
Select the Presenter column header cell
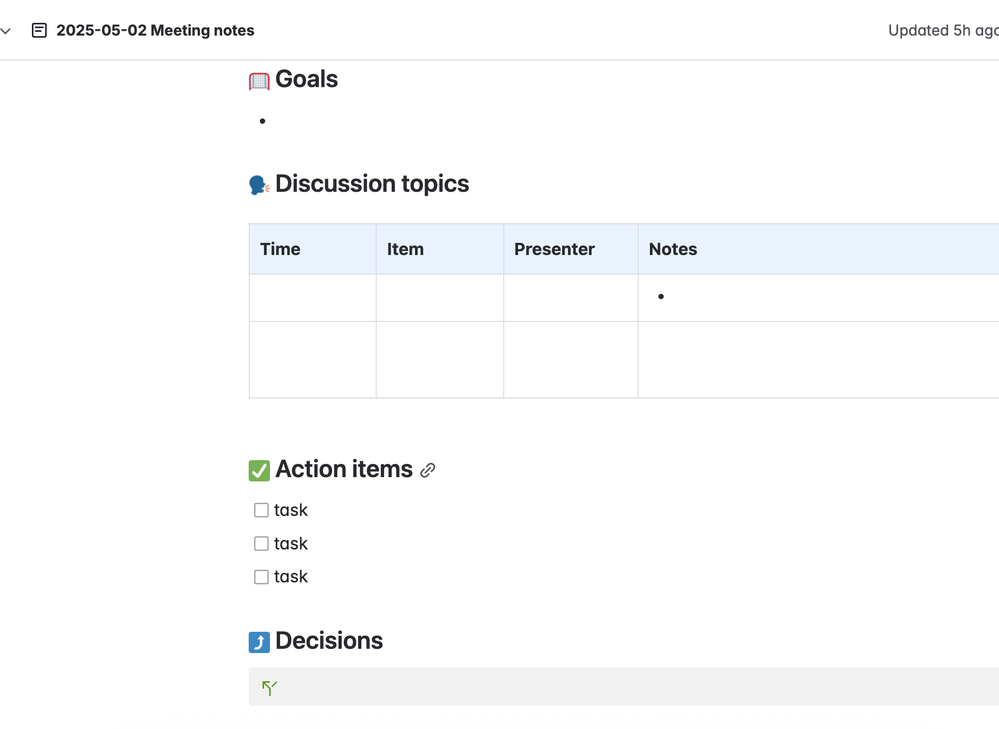tap(570, 249)
